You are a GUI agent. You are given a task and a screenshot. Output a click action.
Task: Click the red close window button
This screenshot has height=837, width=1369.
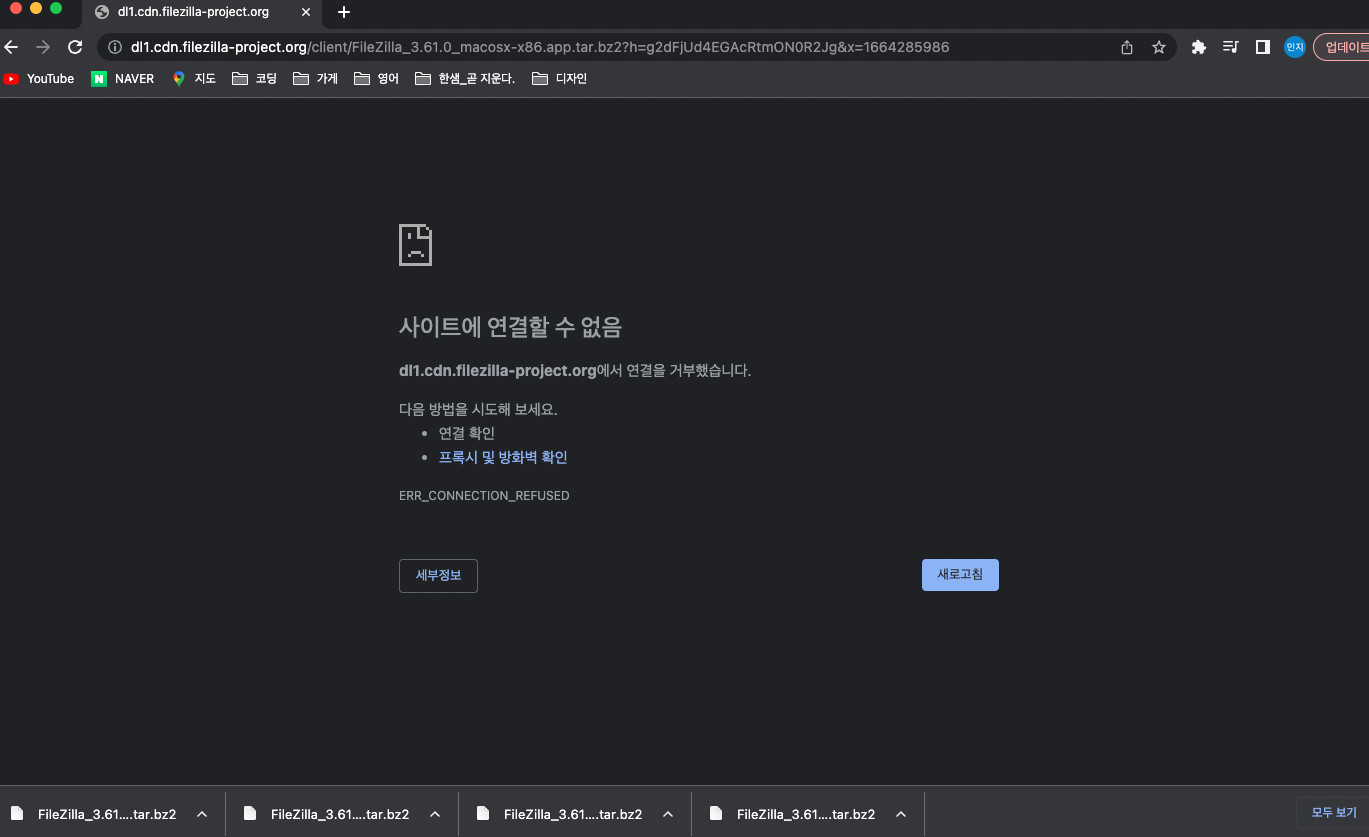(x=16, y=8)
